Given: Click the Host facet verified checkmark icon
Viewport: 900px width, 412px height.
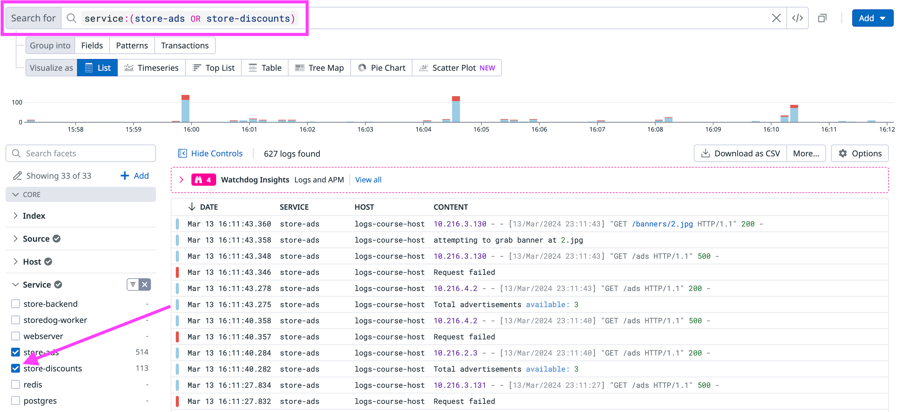Looking at the screenshot, I should pos(48,262).
